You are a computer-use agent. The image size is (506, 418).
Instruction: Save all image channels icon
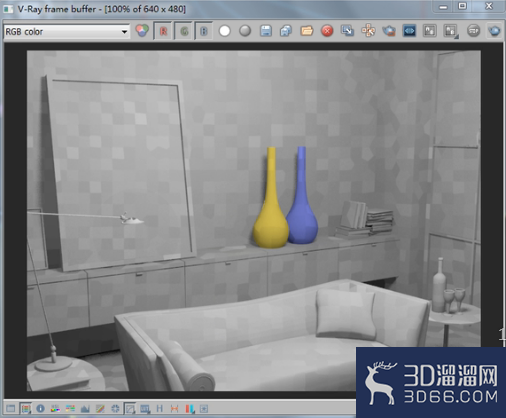coord(286,31)
